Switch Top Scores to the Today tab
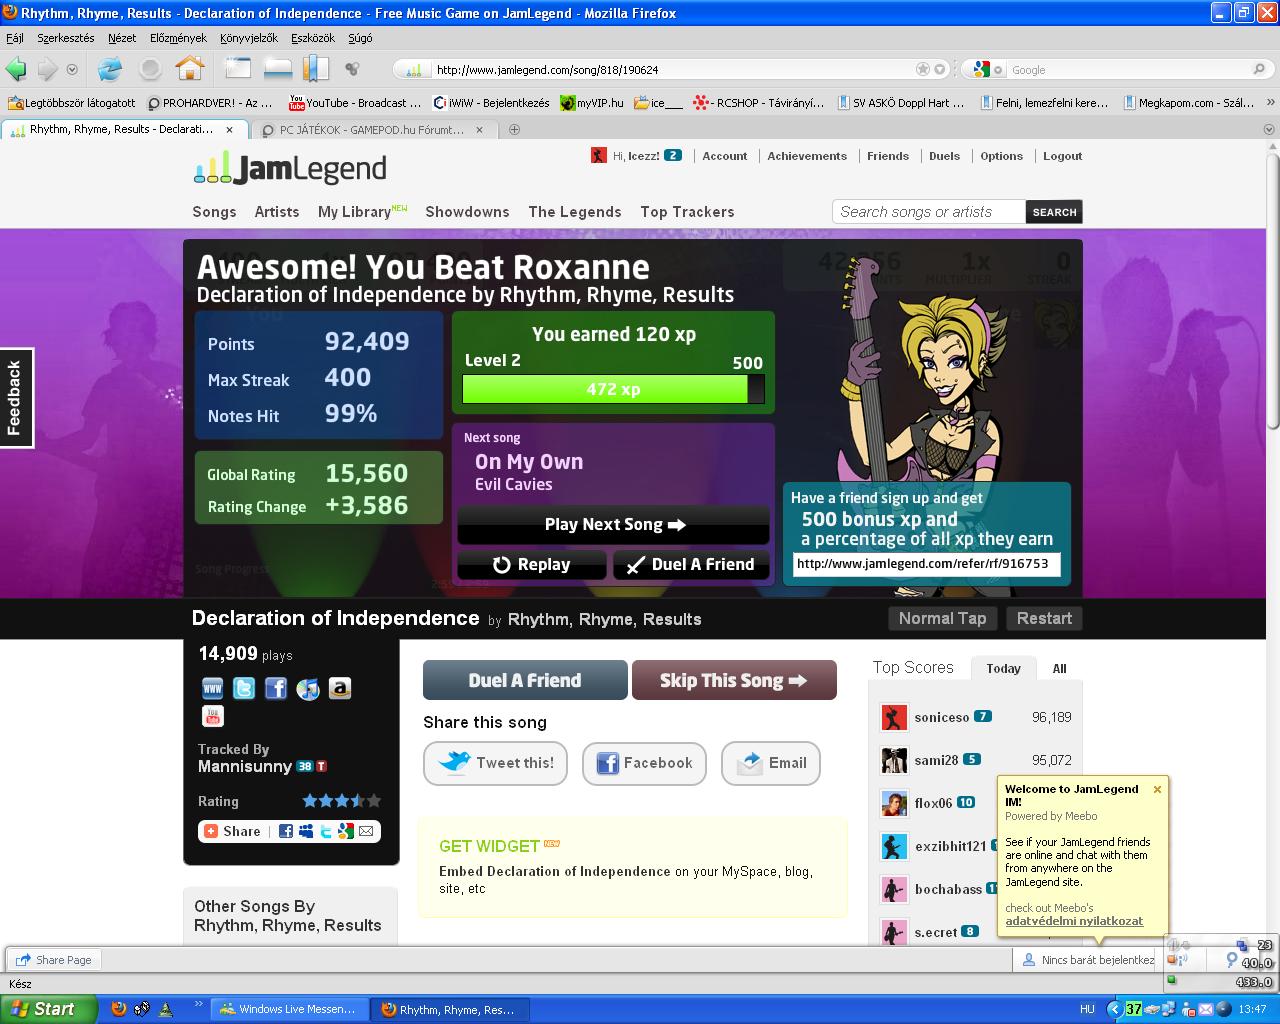 pos(1003,668)
